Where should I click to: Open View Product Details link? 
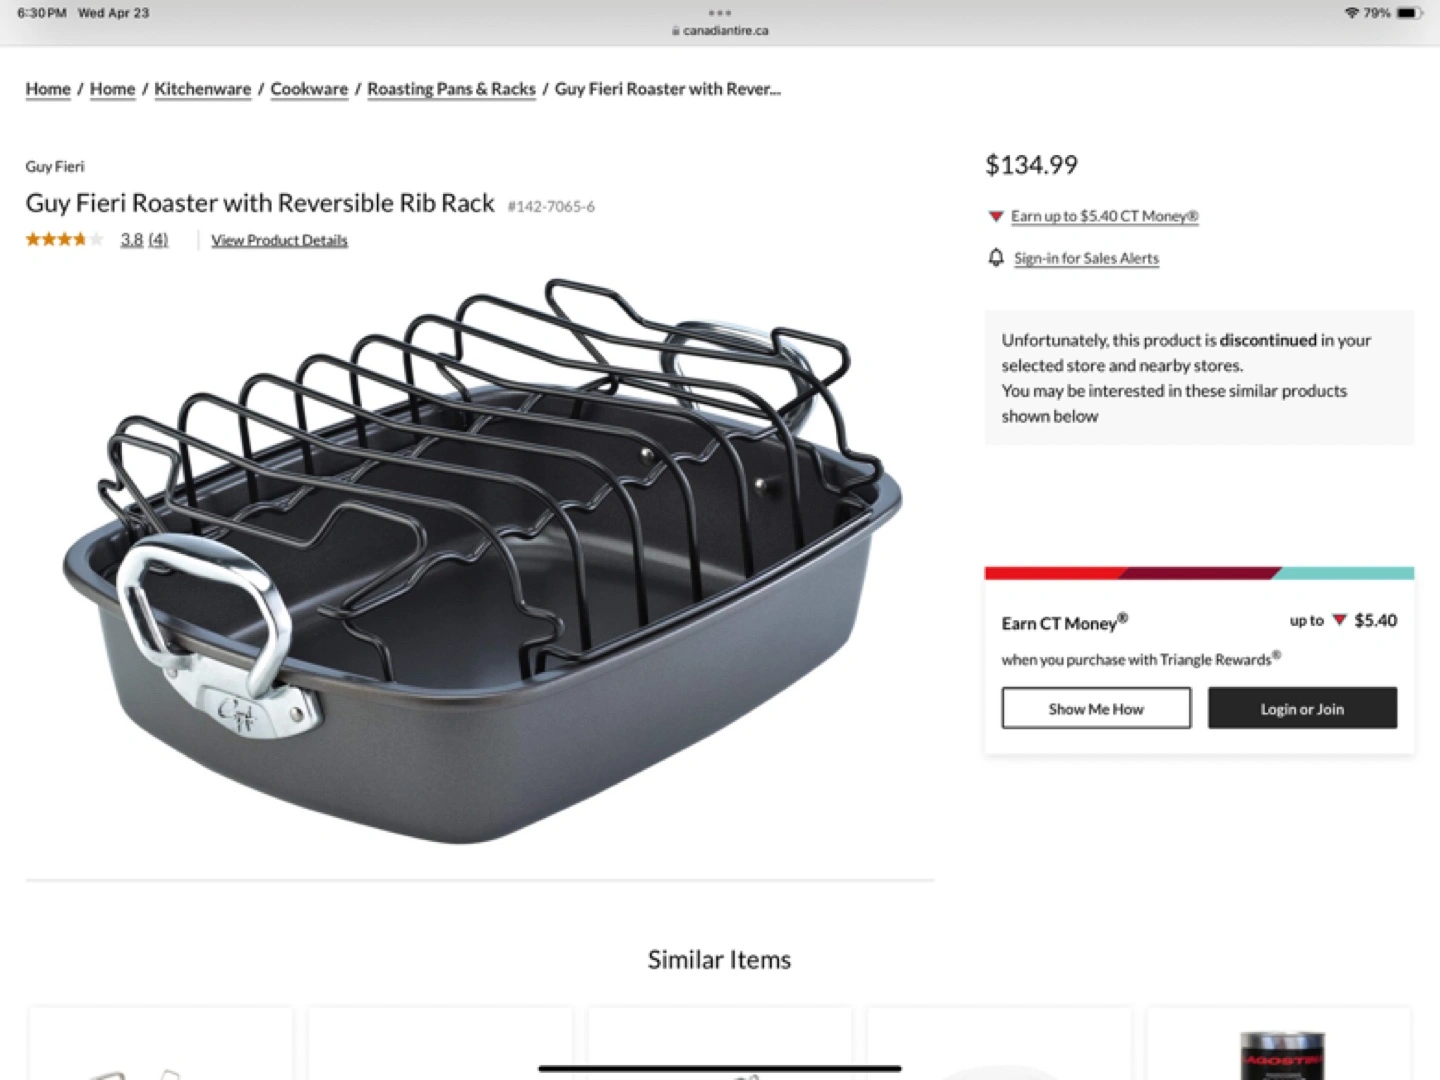[x=279, y=240]
